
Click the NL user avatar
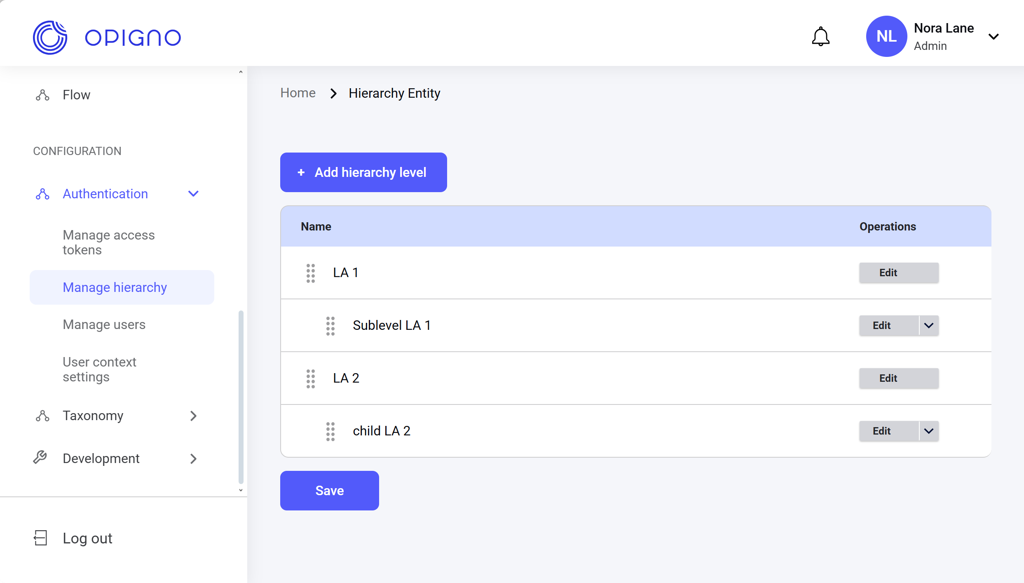click(886, 37)
